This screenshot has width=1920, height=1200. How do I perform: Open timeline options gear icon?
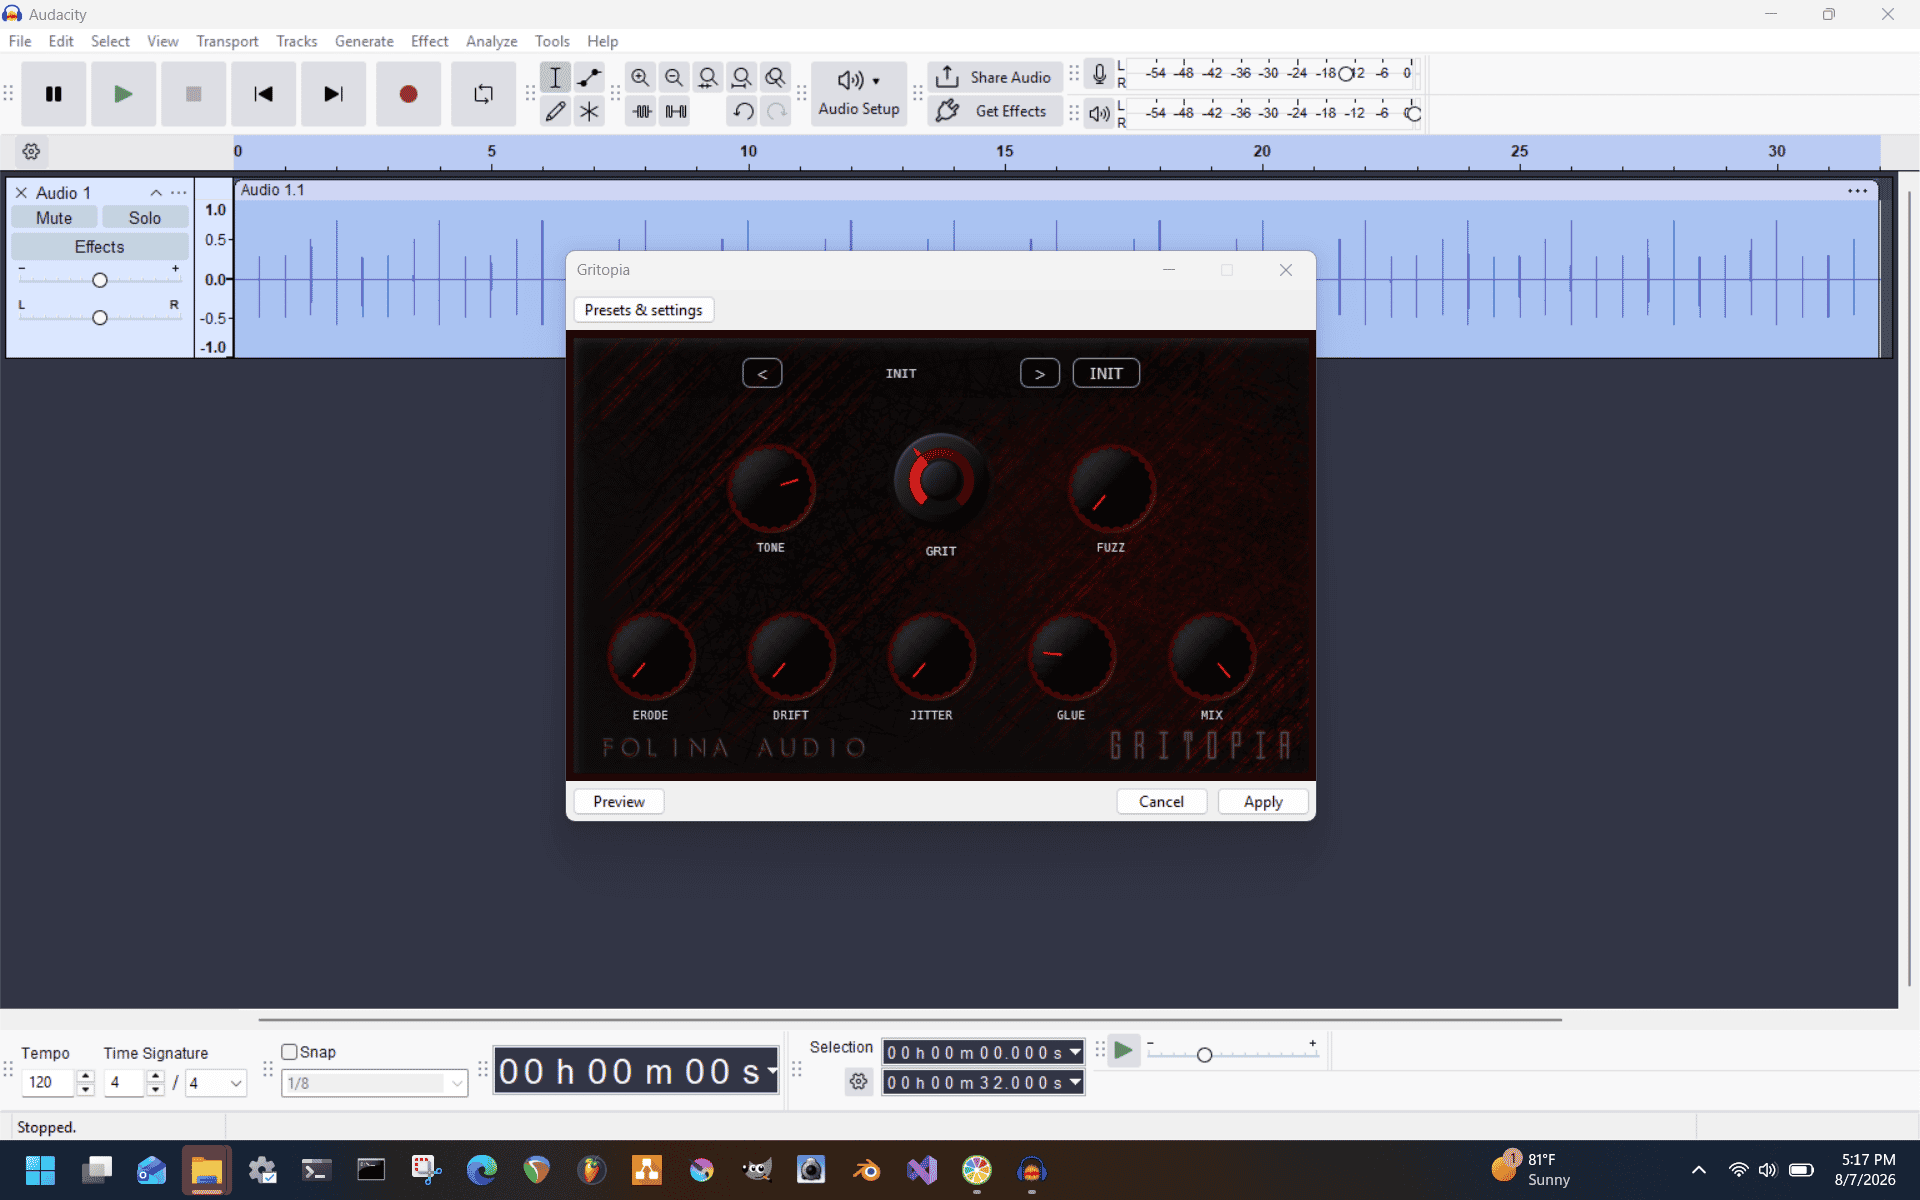(x=31, y=152)
